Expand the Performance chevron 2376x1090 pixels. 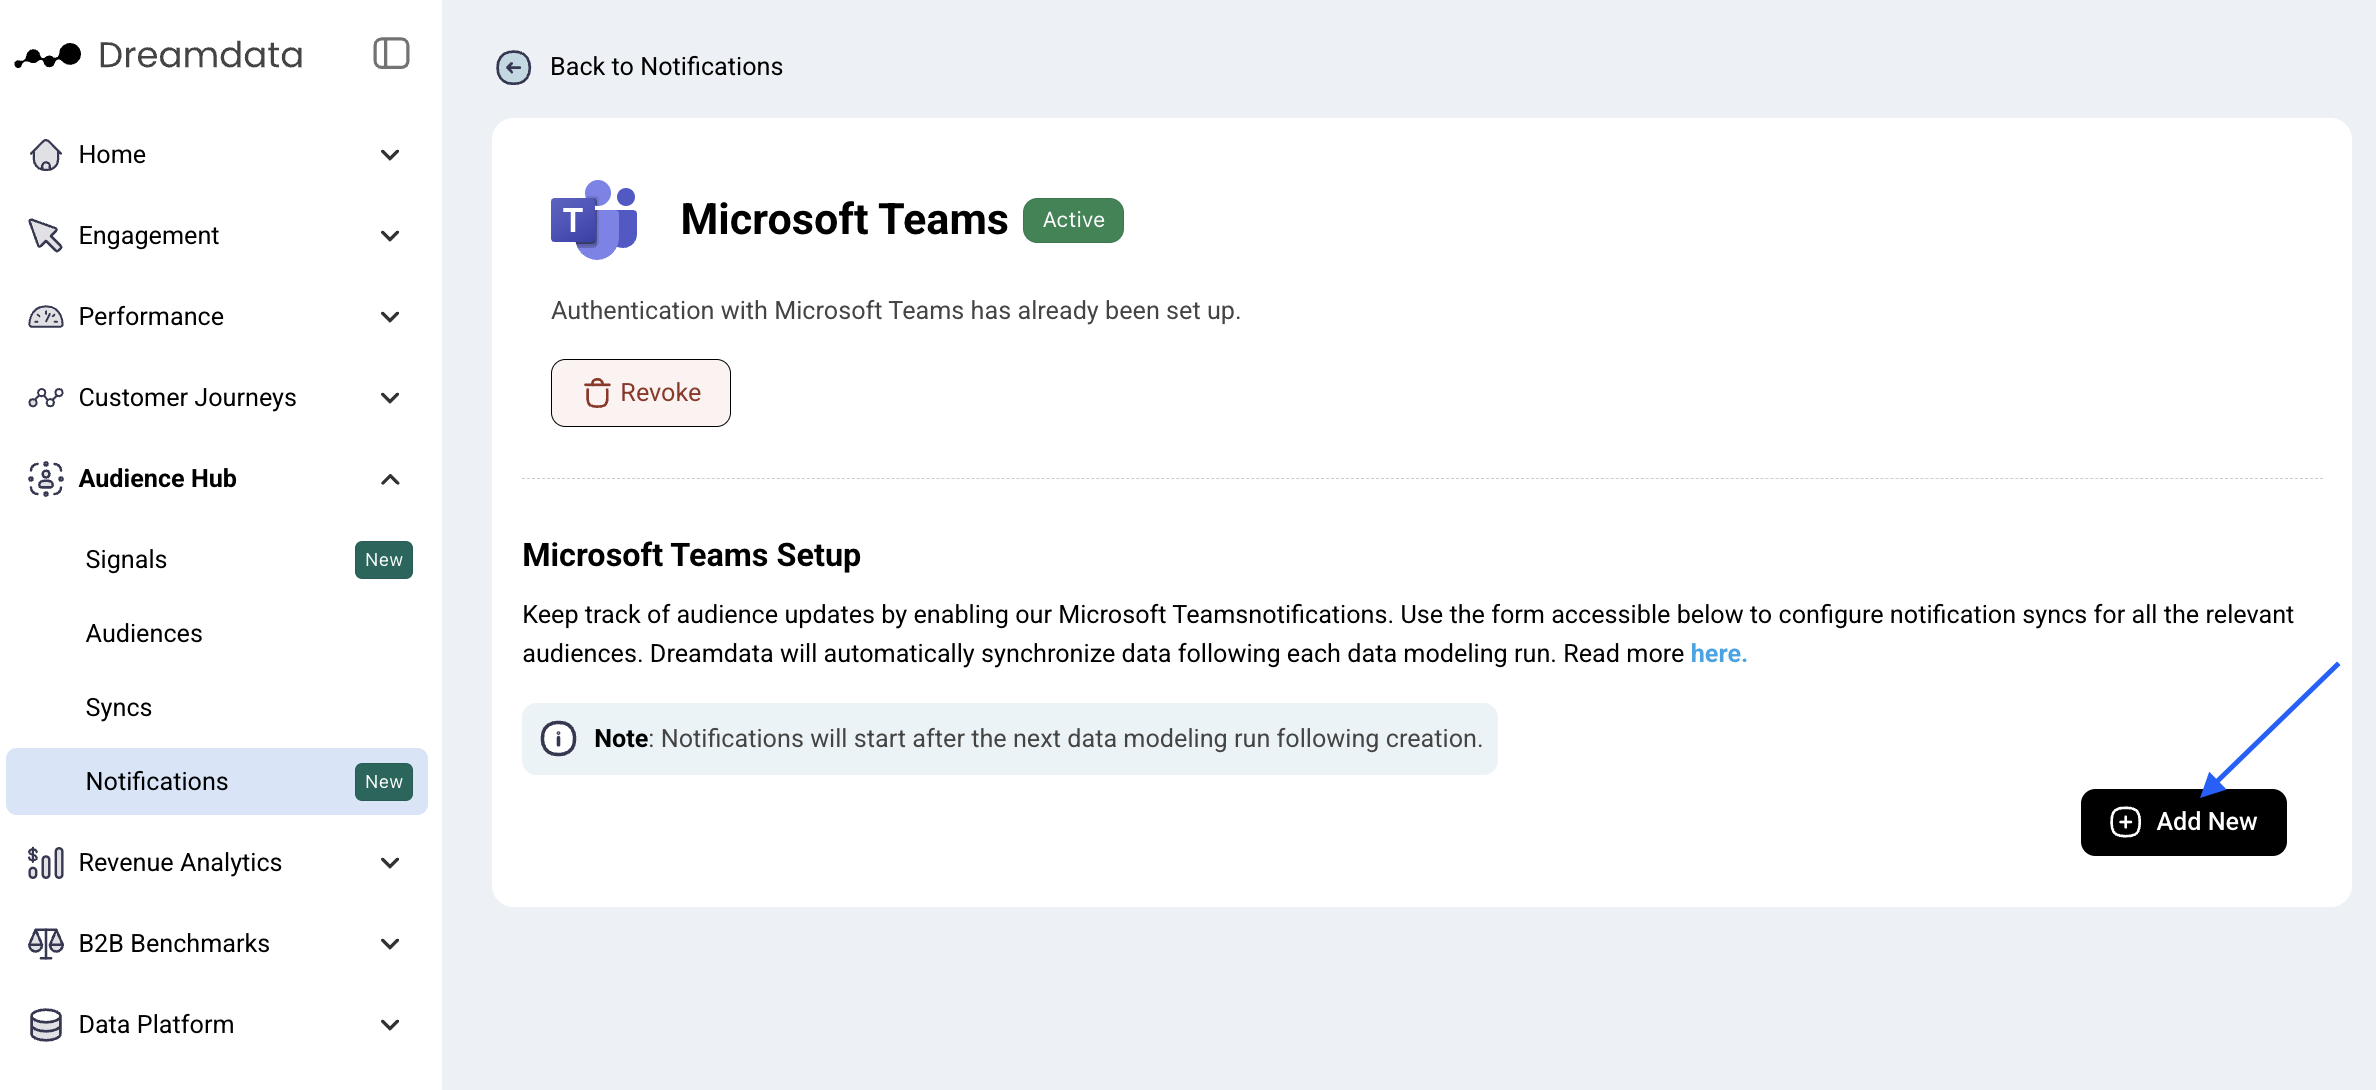pyautogui.click(x=390, y=317)
